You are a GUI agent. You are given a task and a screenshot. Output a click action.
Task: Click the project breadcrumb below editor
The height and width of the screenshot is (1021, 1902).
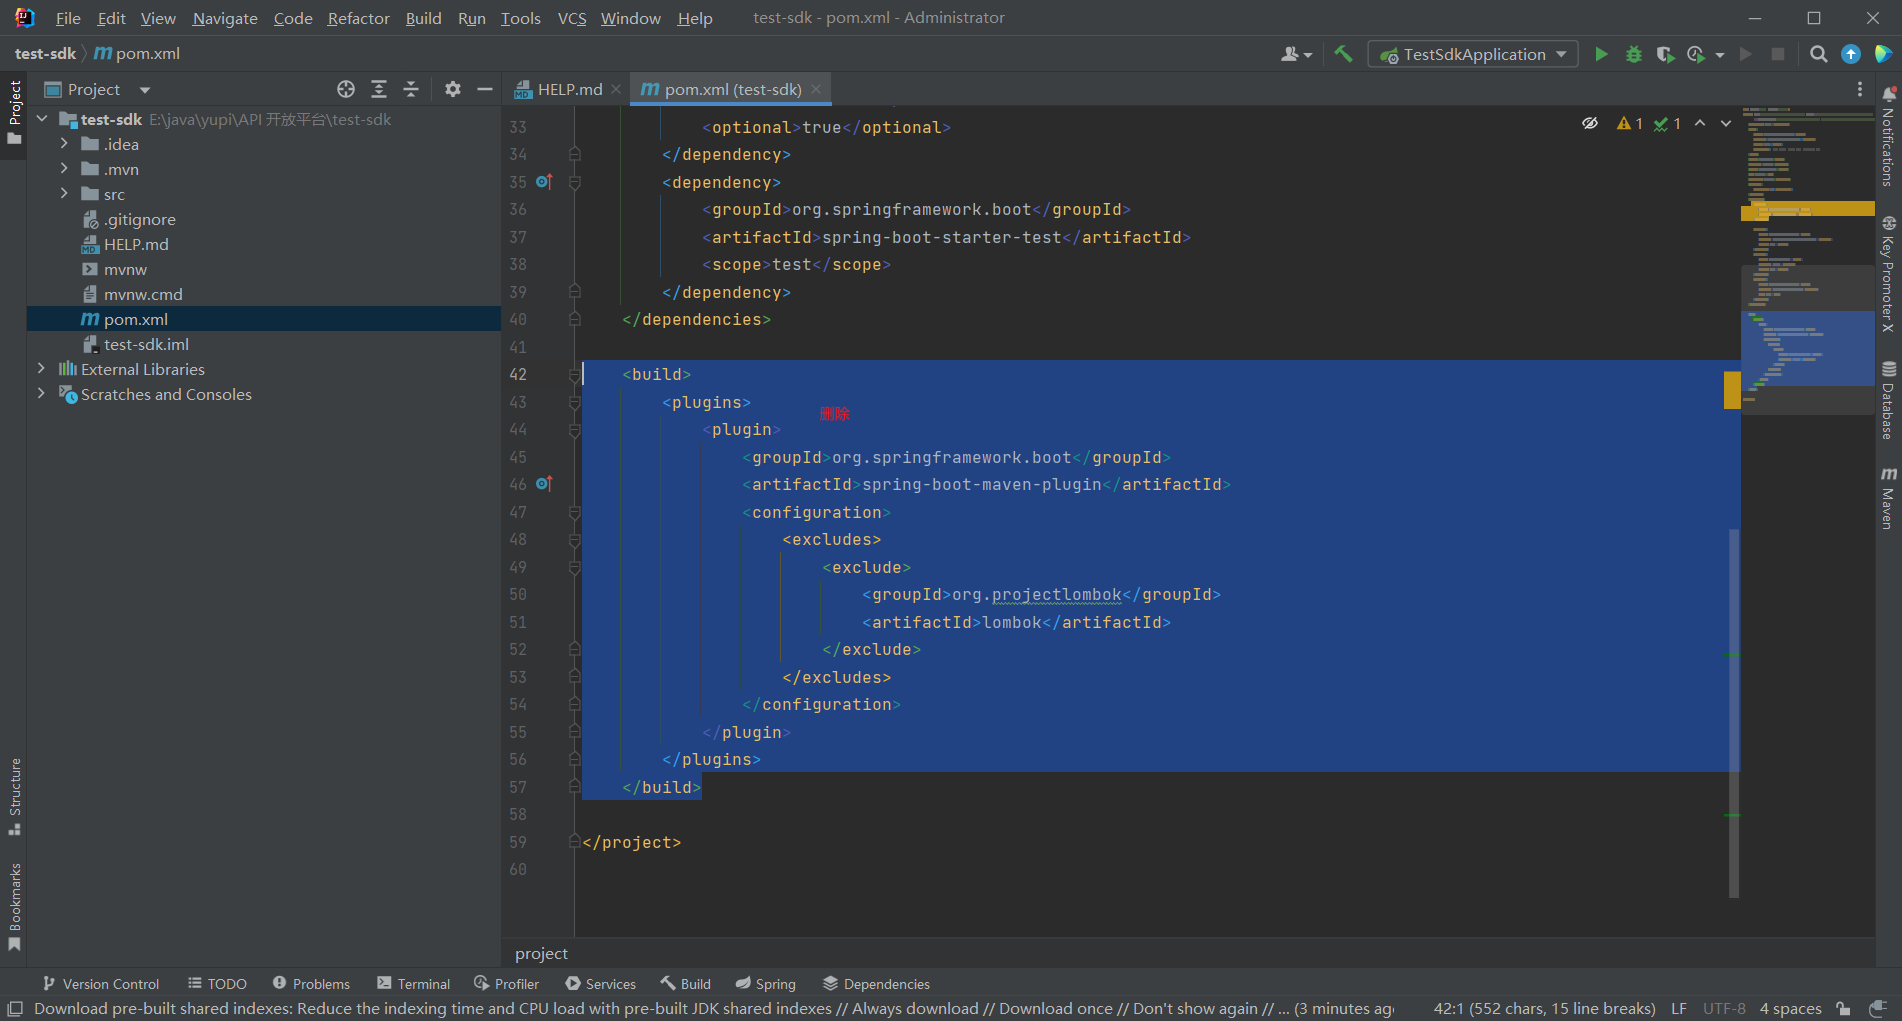tap(541, 954)
